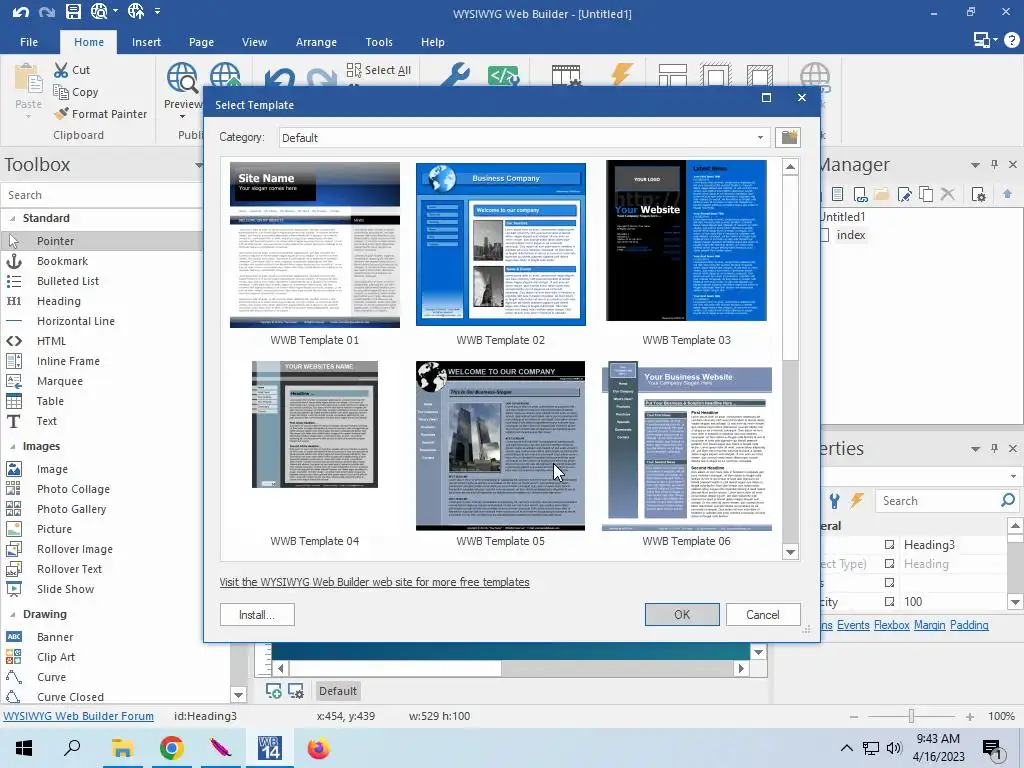The height and width of the screenshot is (768, 1024).
Task: Open the View ribbon tab
Action: (x=254, y=42)
